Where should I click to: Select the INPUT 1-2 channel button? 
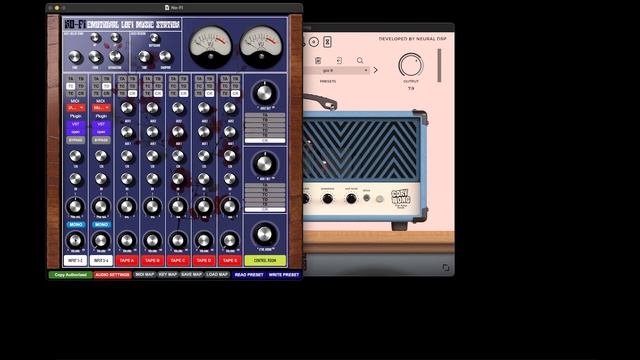76,260
